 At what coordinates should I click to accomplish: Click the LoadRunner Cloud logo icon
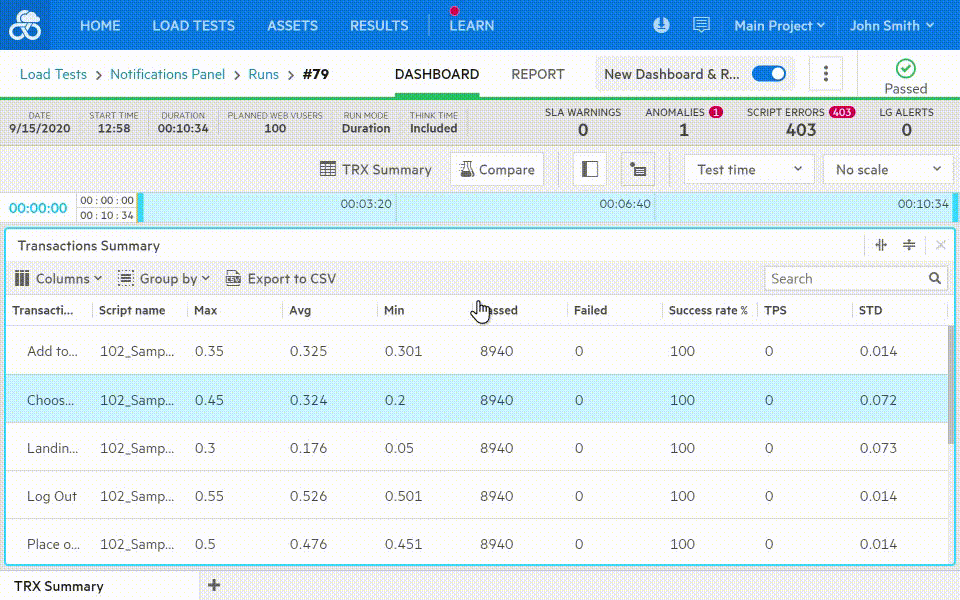point(25,26)
